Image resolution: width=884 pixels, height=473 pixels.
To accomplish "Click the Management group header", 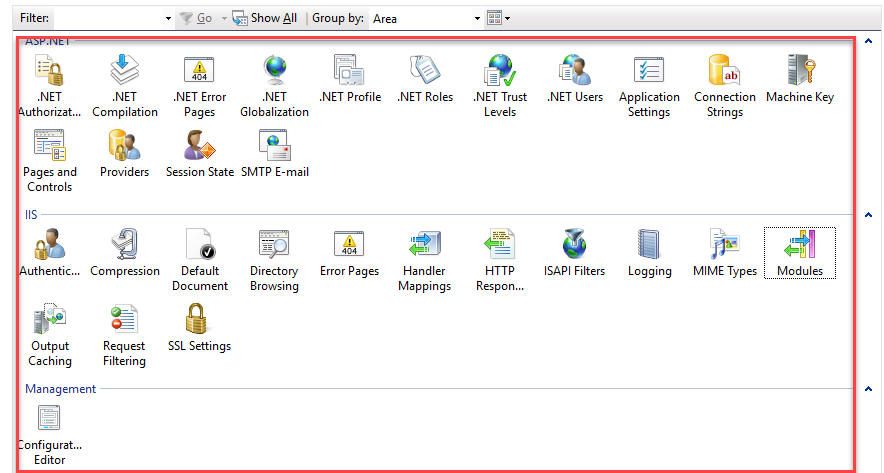I will tap(60, 389).
